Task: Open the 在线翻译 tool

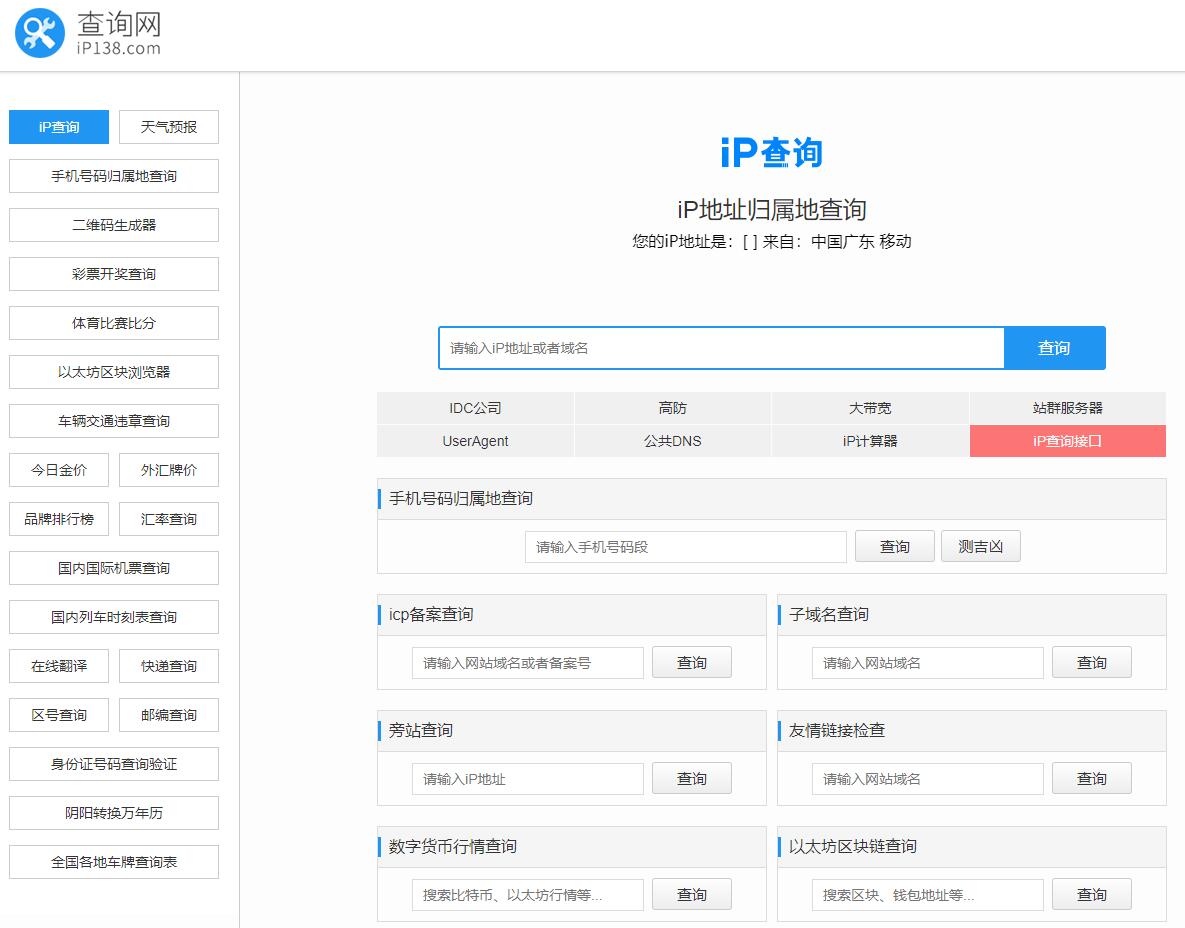Action: point(58,666)
